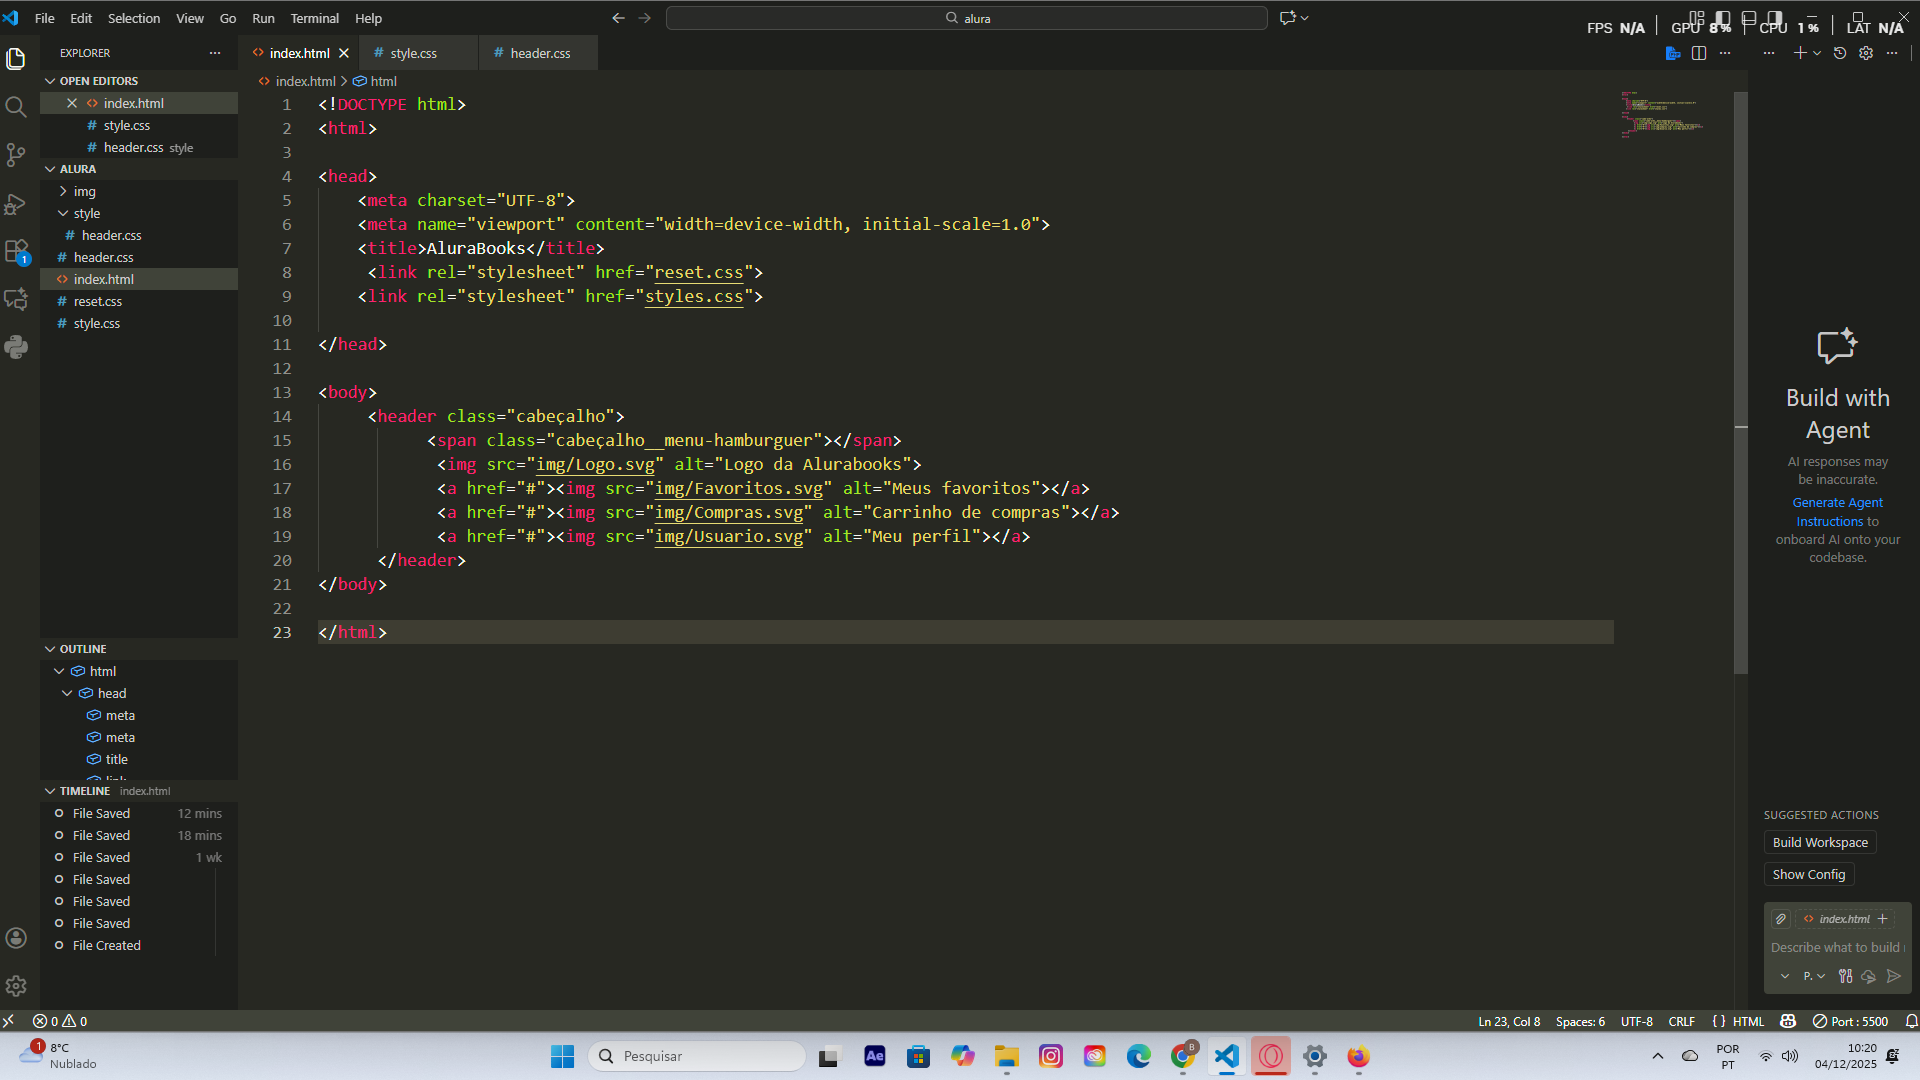Open the Search view in activity bar
Screen dimensions: 1920x1080
coord(16,107)
